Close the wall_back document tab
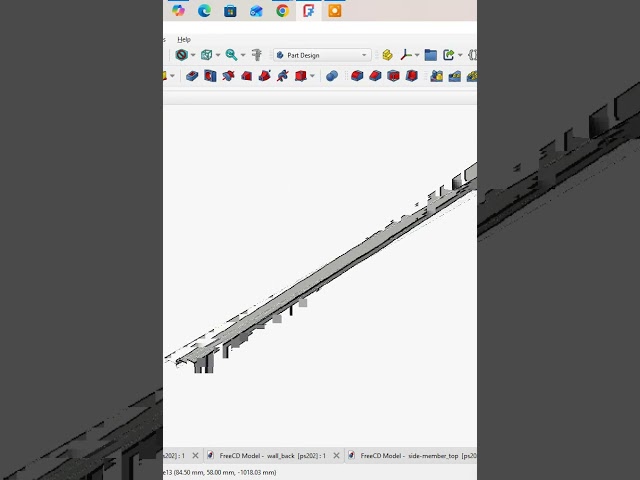Screen dimensions: 640x480 (336, 456)
